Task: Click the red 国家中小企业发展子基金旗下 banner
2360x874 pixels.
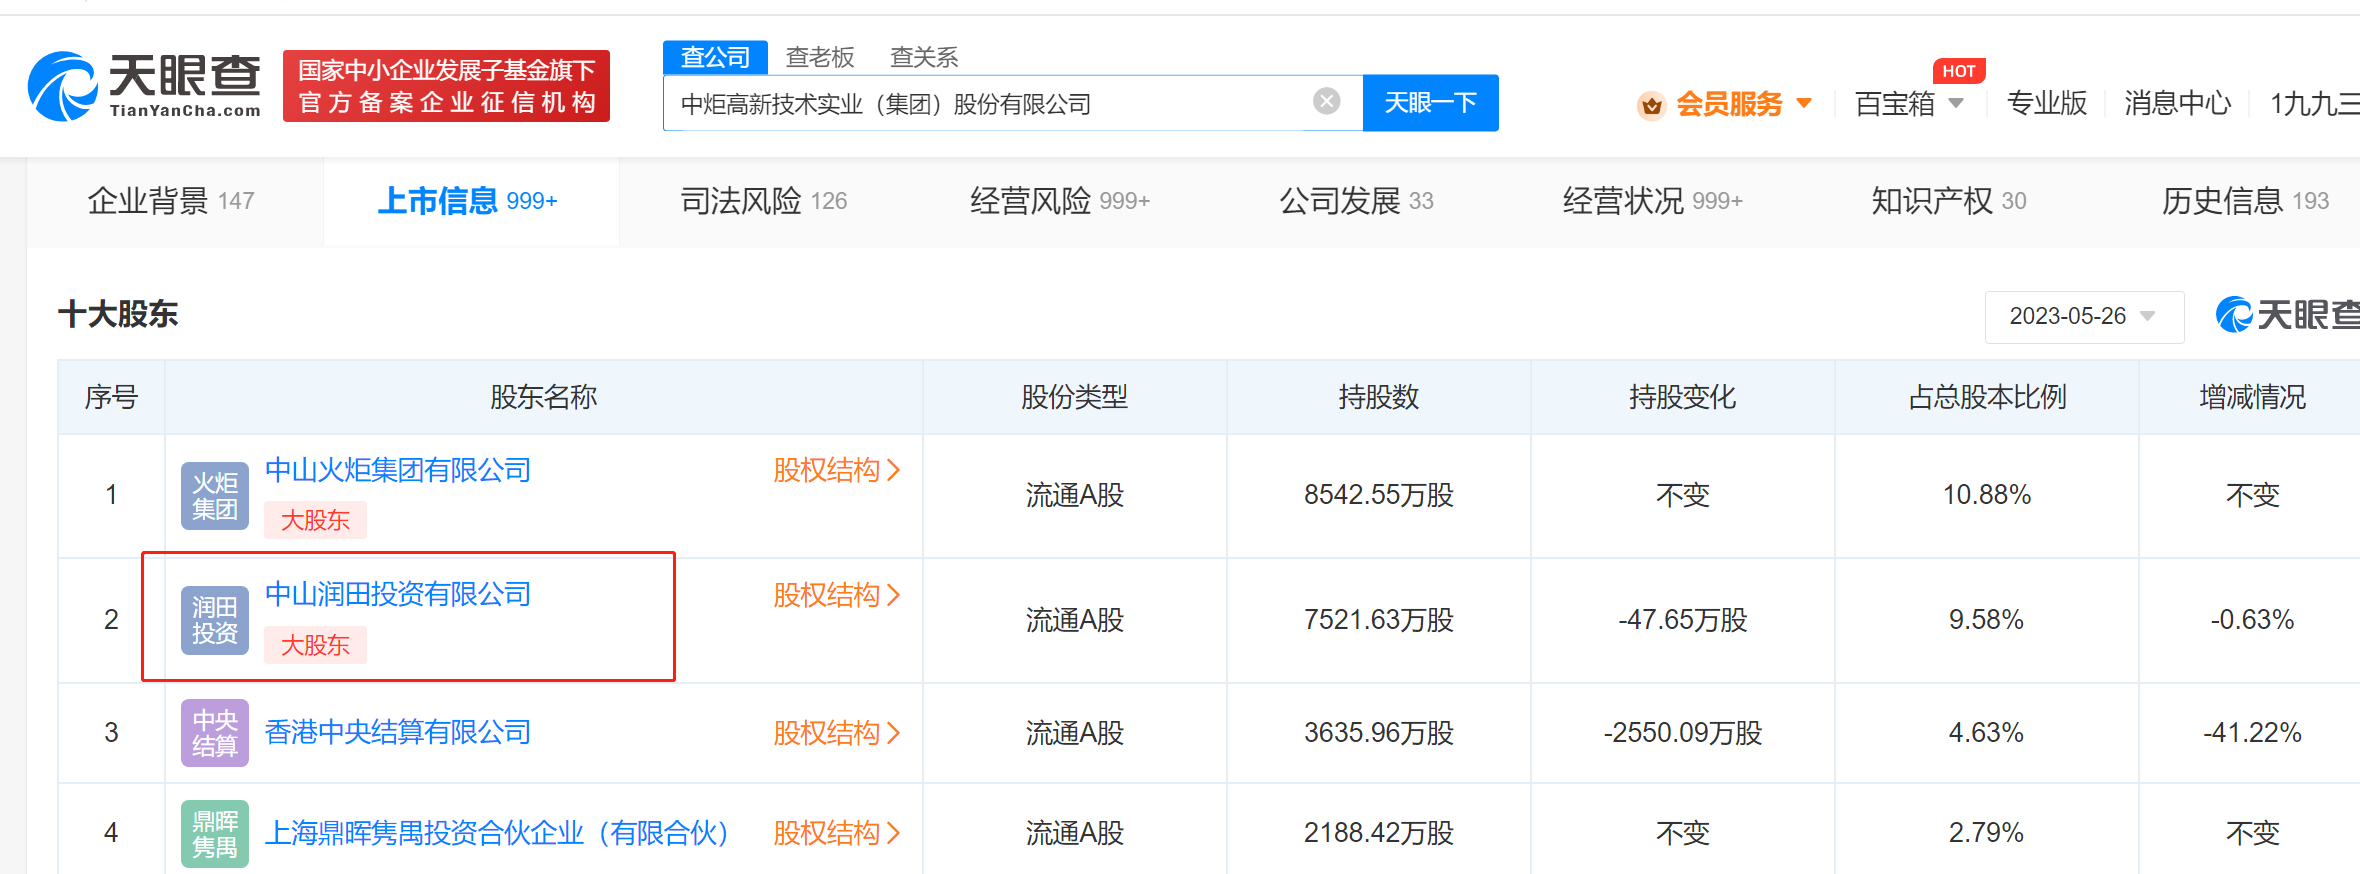Action: pos(446,86)
